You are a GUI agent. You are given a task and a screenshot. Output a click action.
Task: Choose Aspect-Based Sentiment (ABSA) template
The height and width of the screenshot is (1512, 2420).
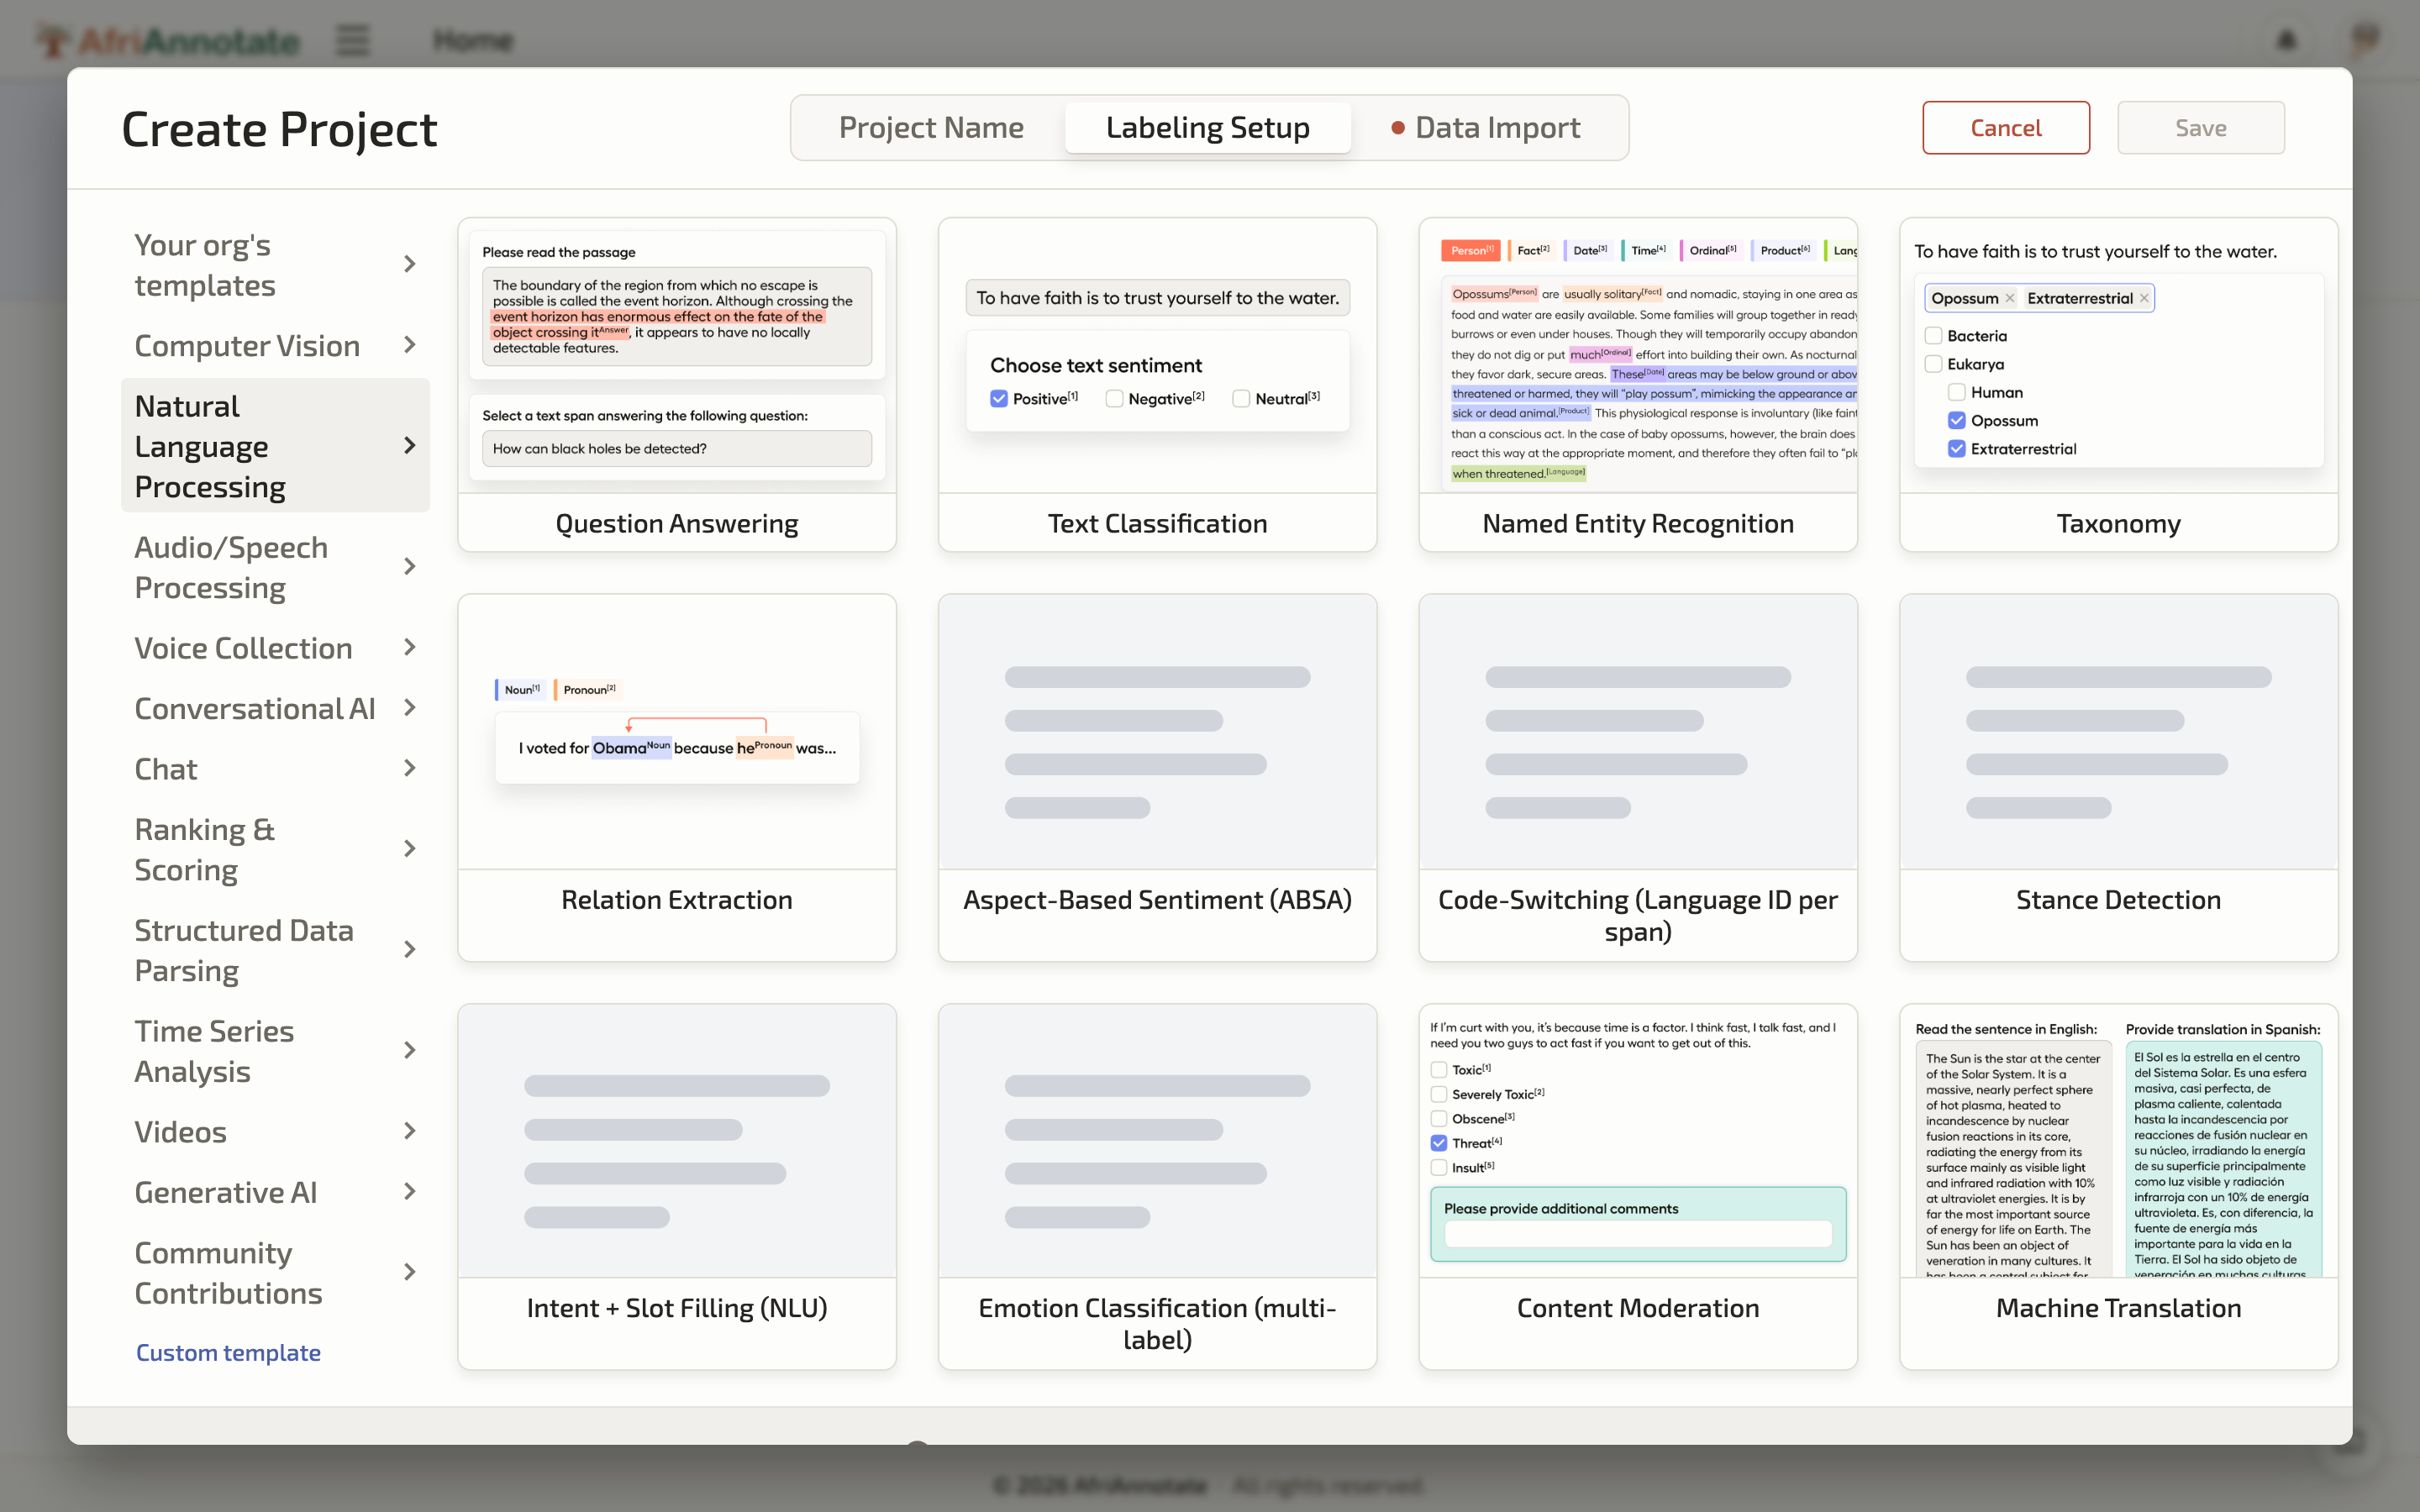(x=1158, y=778)
